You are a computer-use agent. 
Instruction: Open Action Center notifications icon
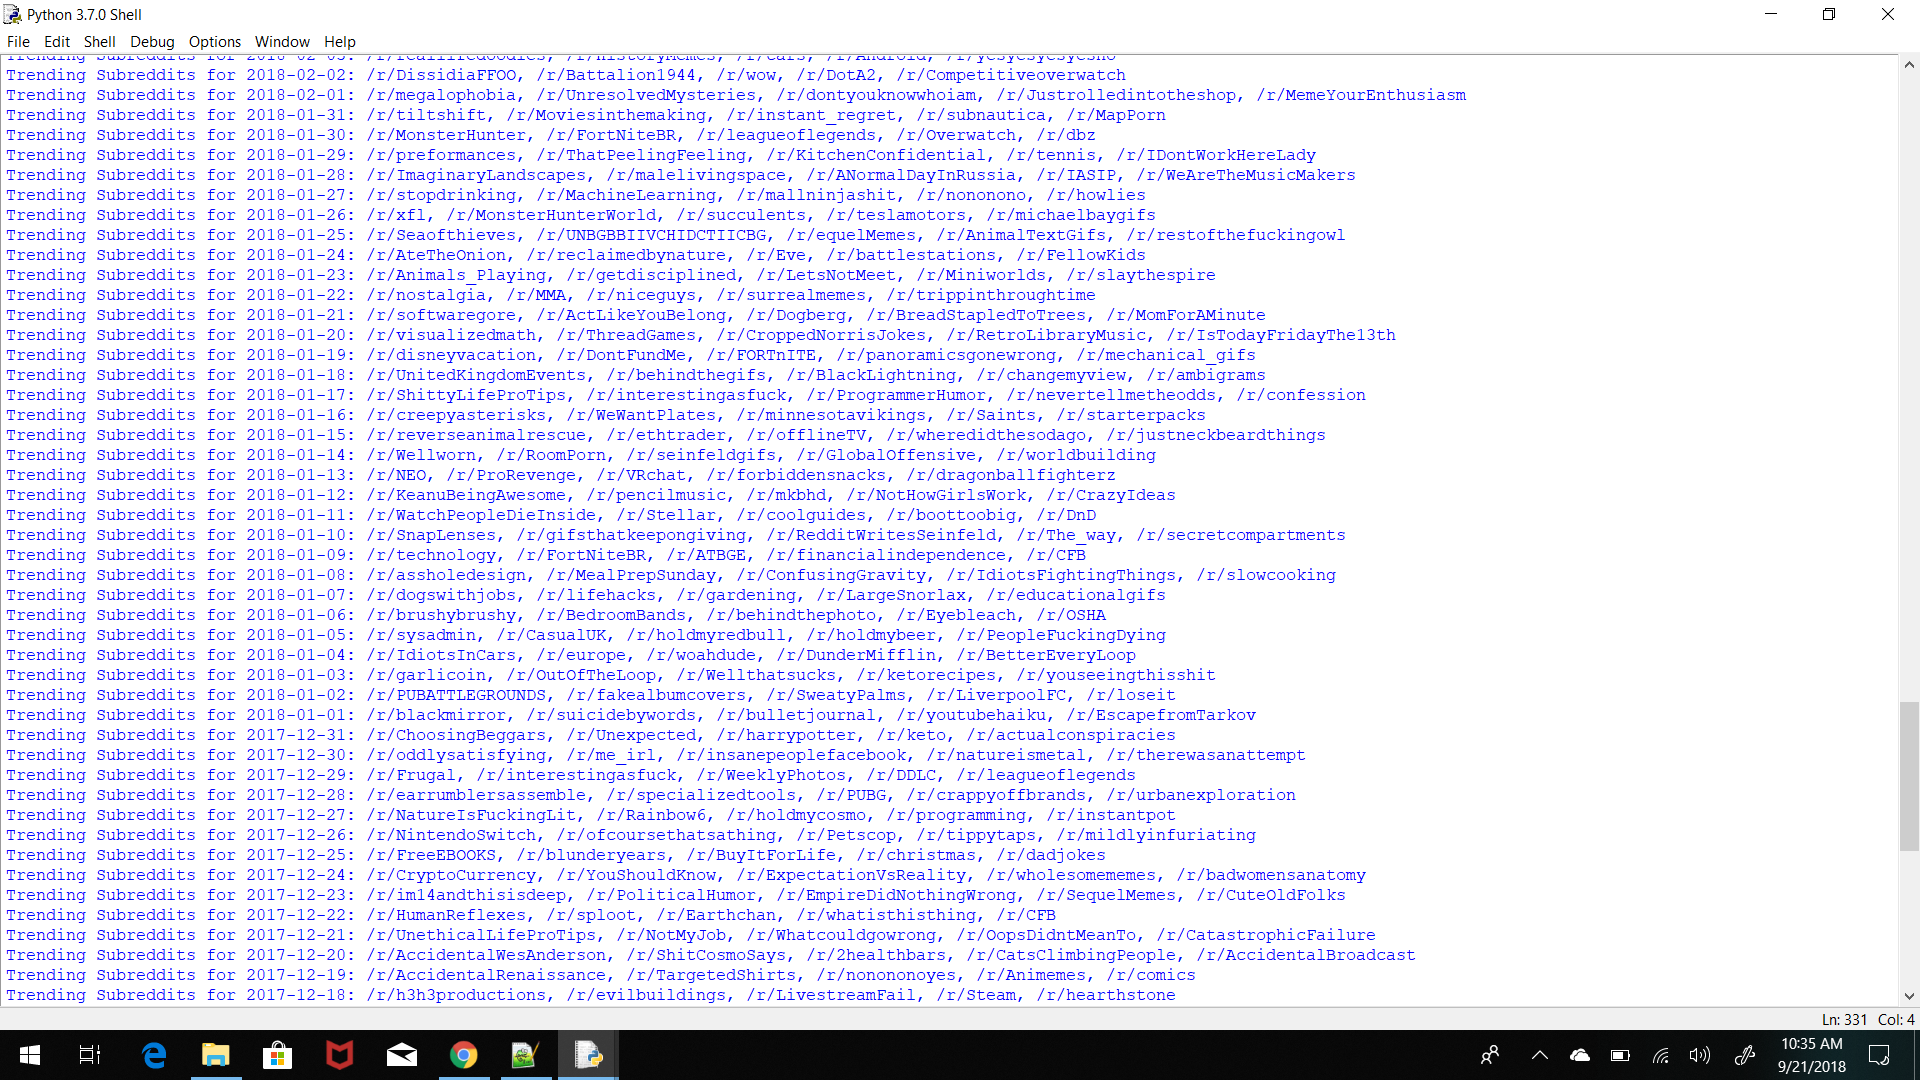click(x=1880, y=1055)
